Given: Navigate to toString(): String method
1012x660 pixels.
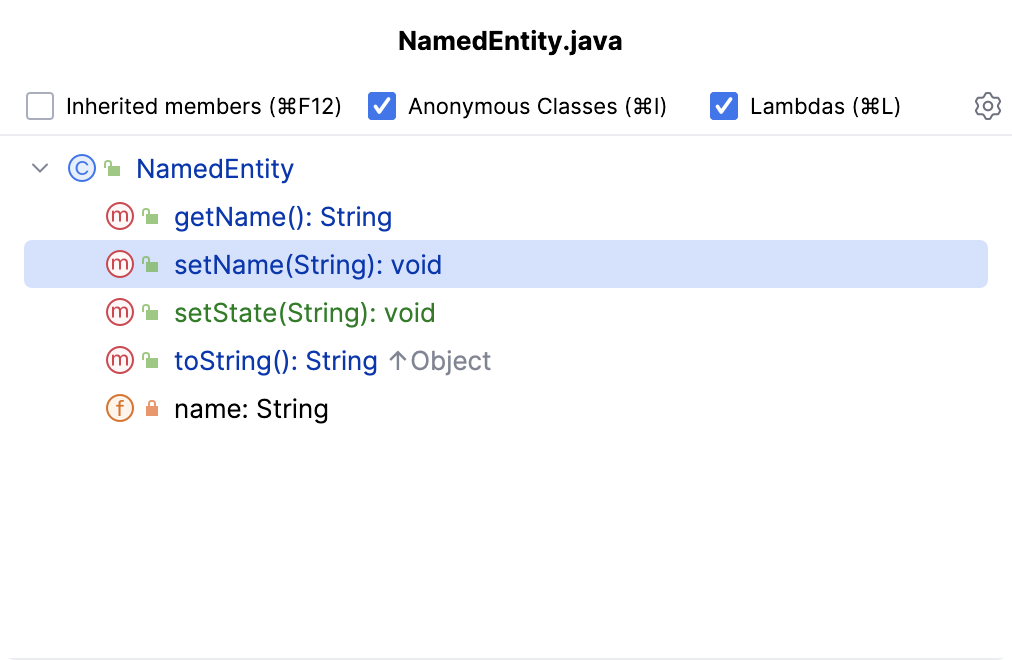Looking at the screenshot, I should coord(275,360).
